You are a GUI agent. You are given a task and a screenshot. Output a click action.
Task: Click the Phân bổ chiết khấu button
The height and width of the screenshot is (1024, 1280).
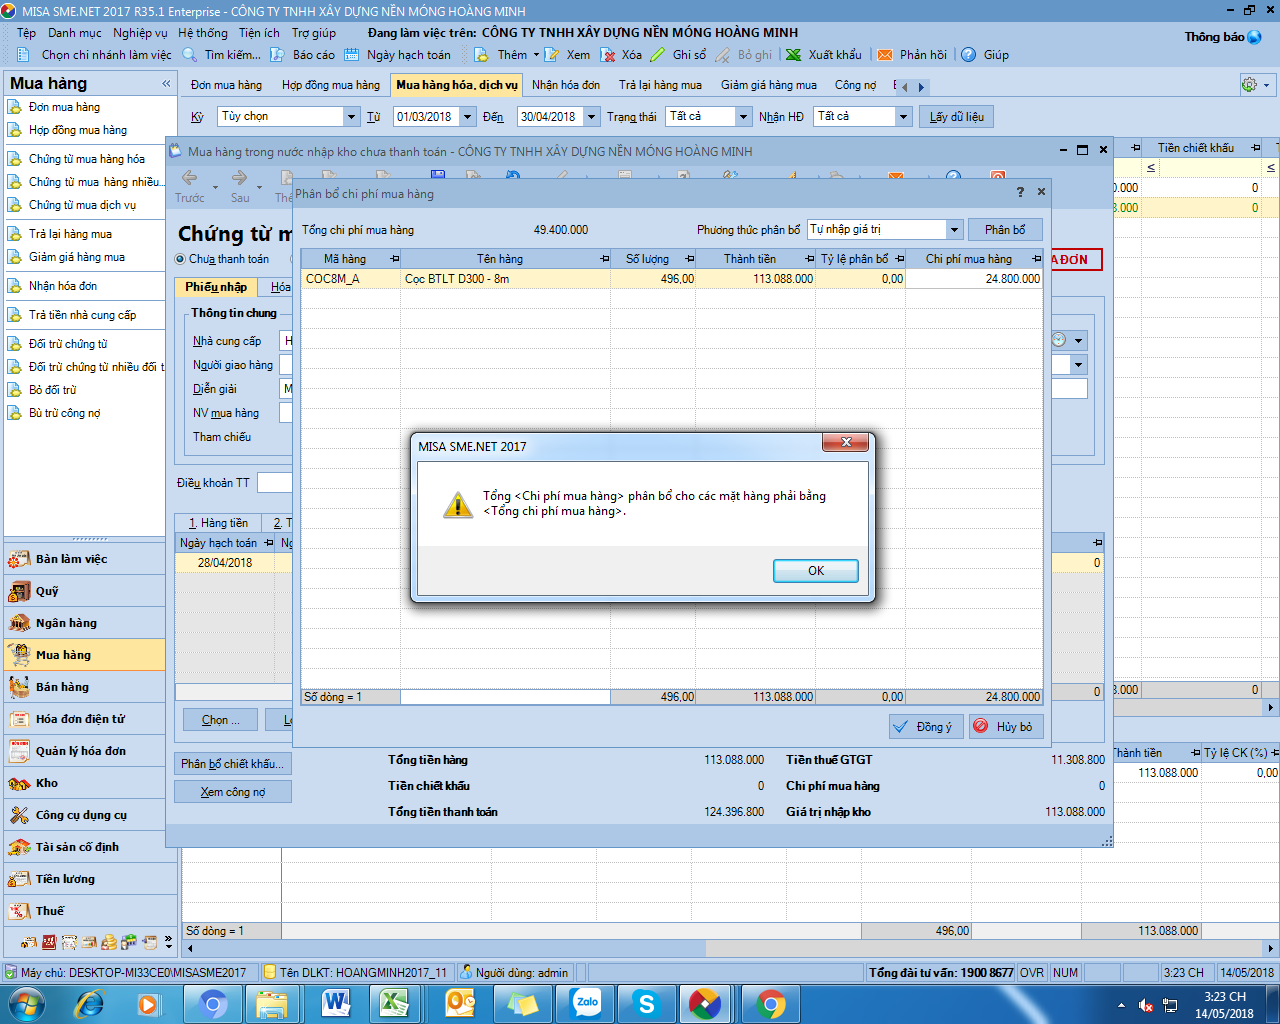233,763
